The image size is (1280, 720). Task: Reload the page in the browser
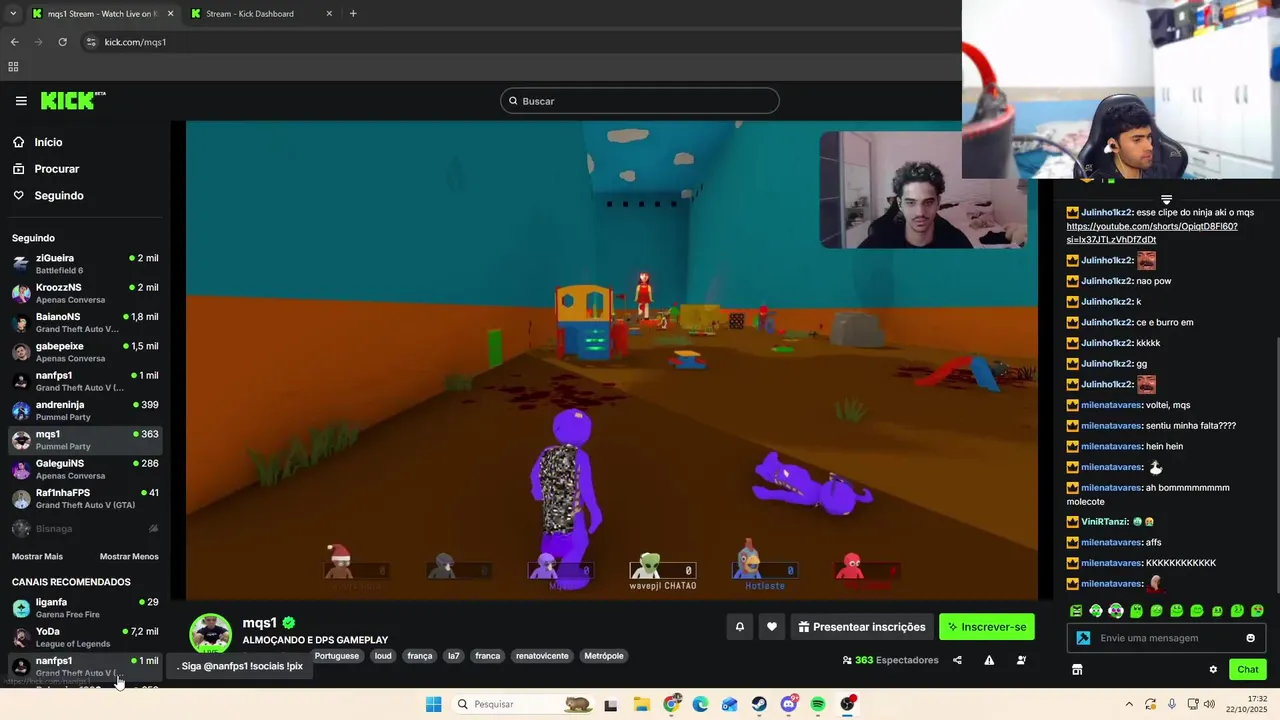coord(62,42)
